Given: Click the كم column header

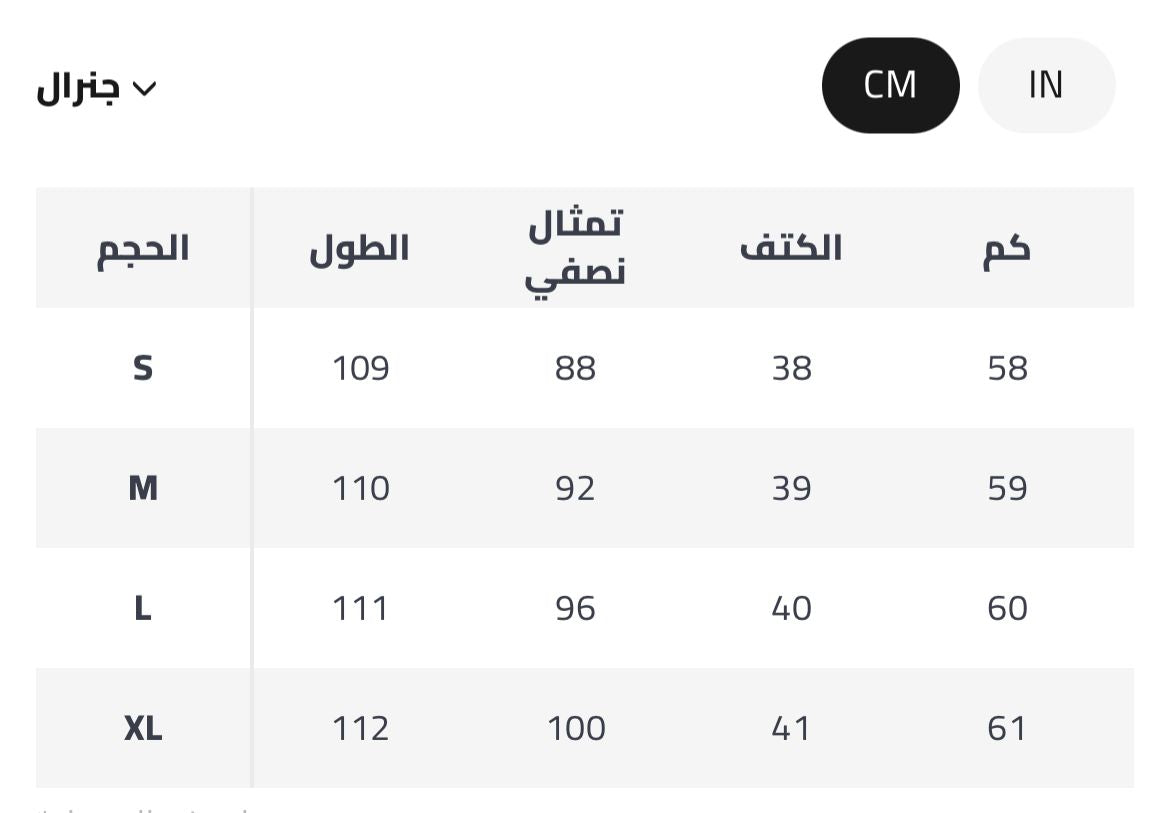Looking at the screenshot, I should pos(1007,248).
